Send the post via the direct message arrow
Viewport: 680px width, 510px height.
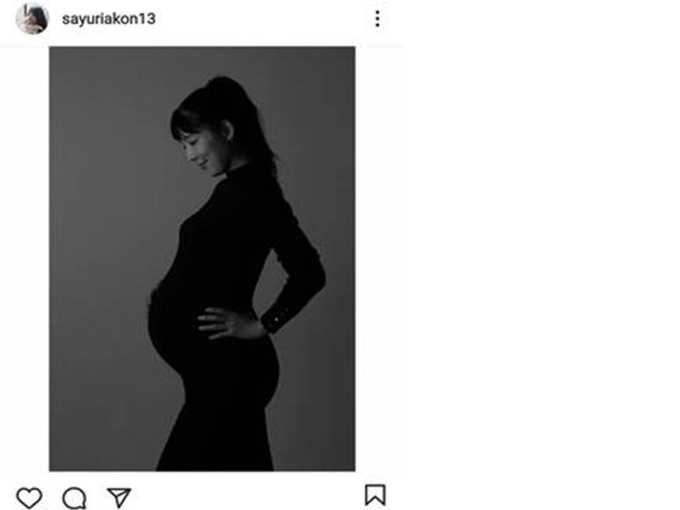point(119,497)
